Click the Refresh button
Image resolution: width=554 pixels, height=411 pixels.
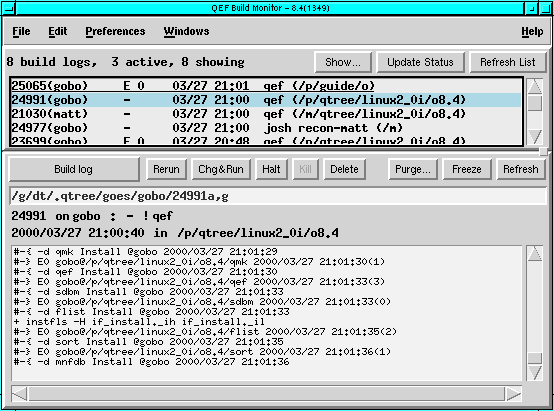point(521,169)
